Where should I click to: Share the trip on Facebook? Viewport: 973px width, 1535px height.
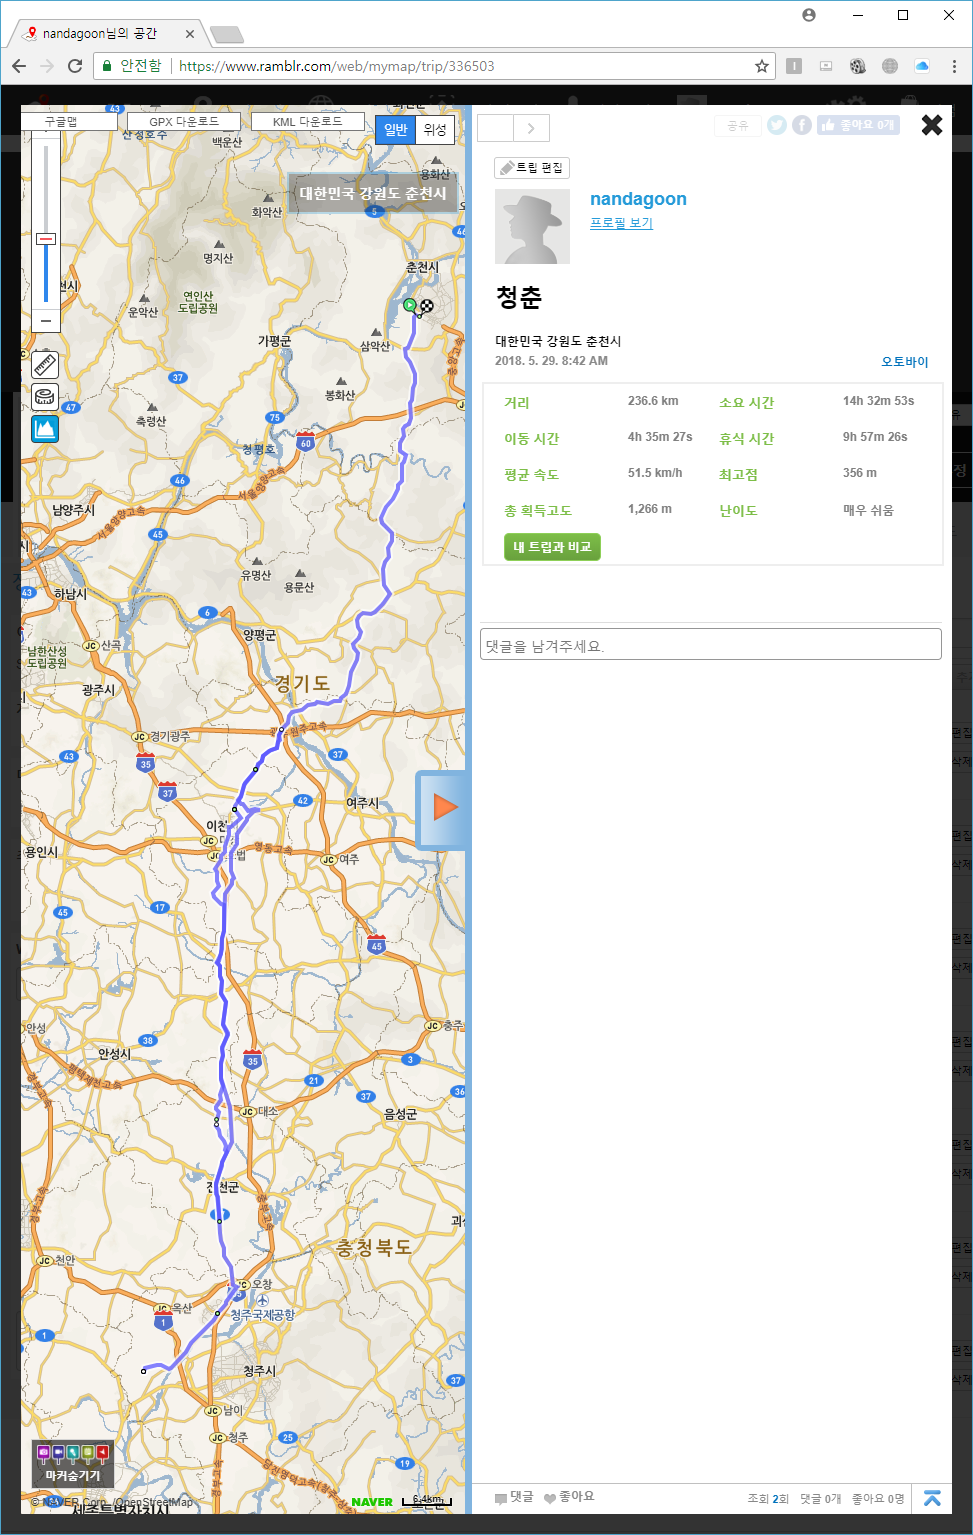pos(802,125)
